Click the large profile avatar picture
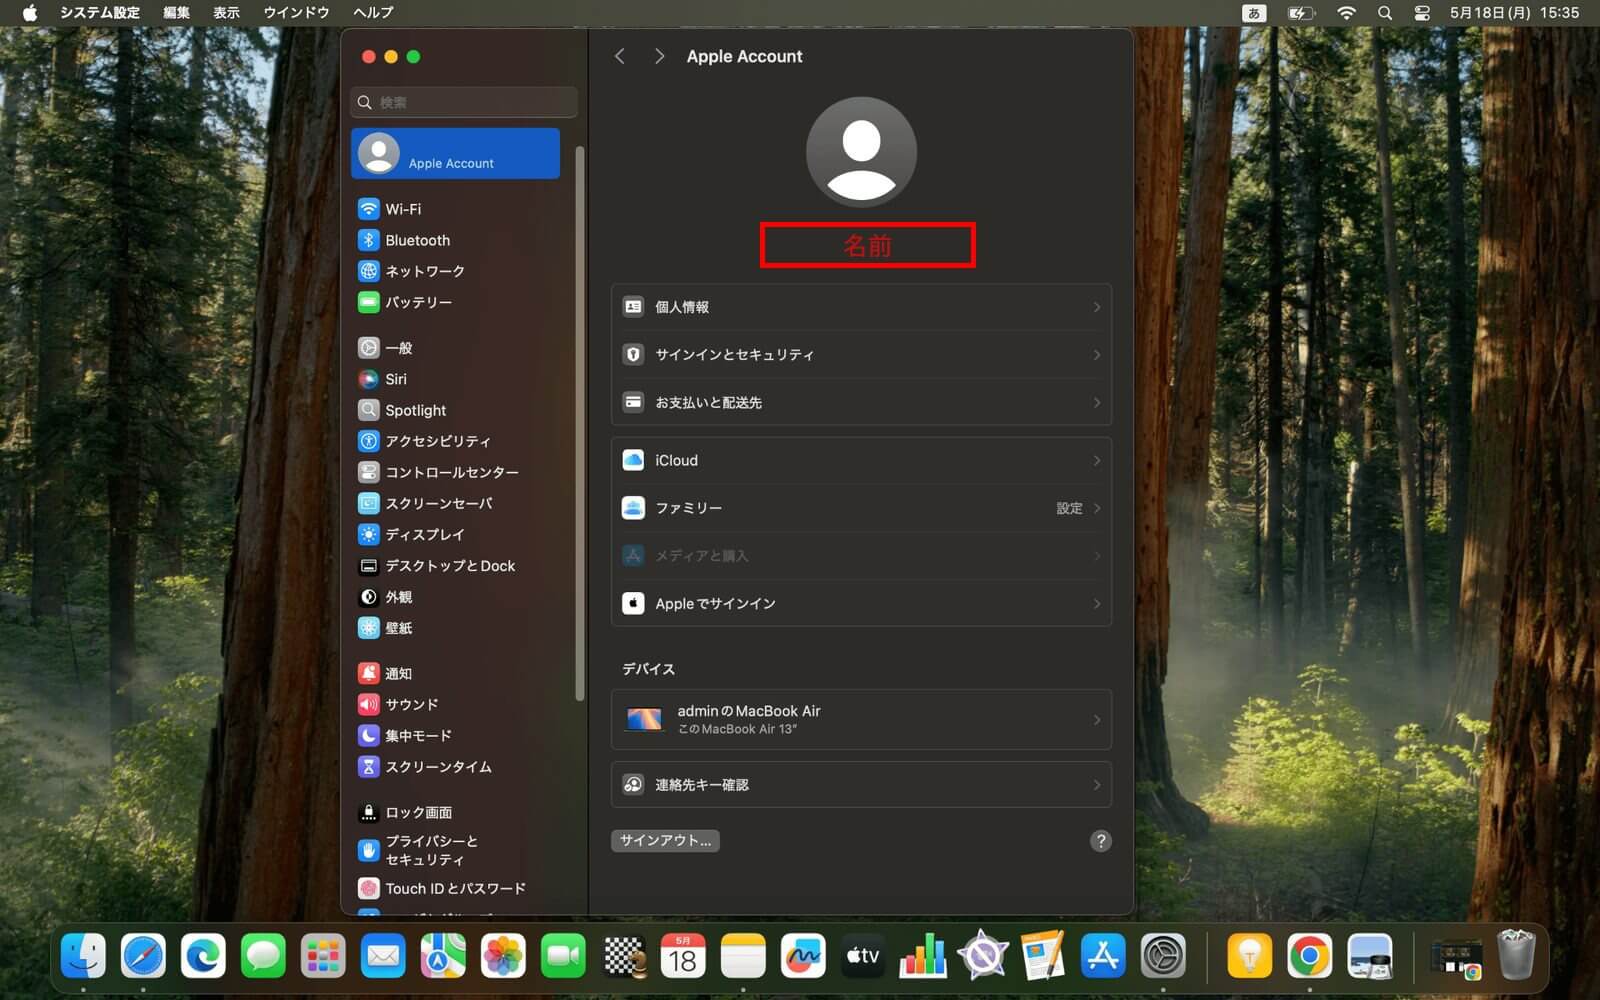The image size is (1600, 1000). [861, 152]
